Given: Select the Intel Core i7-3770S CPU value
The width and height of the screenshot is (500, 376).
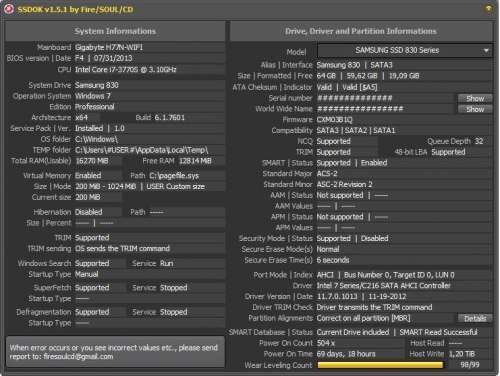Looking at the screenshot, I should pyautogui.click(x=125, y=69).
